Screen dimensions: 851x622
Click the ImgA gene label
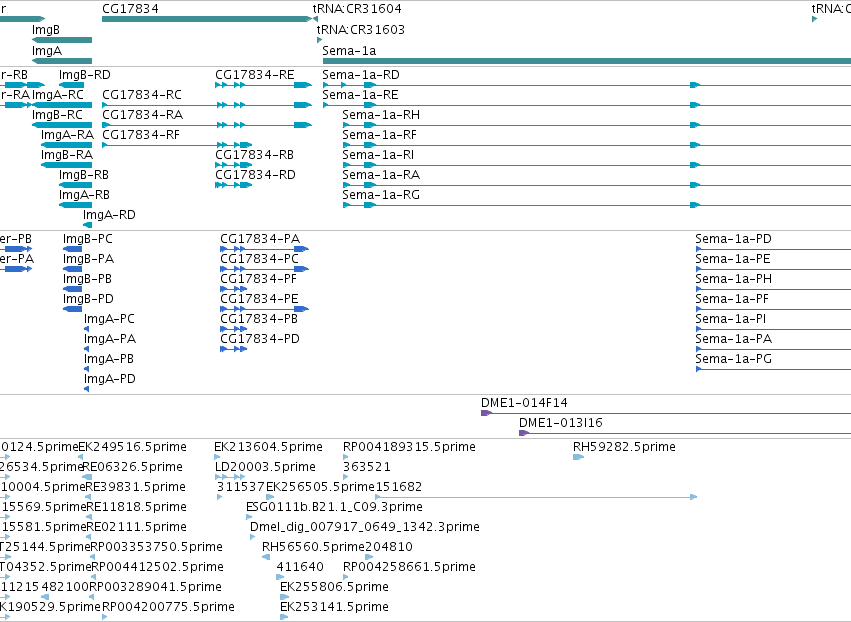pyautogui.click(x=47, y=50)
